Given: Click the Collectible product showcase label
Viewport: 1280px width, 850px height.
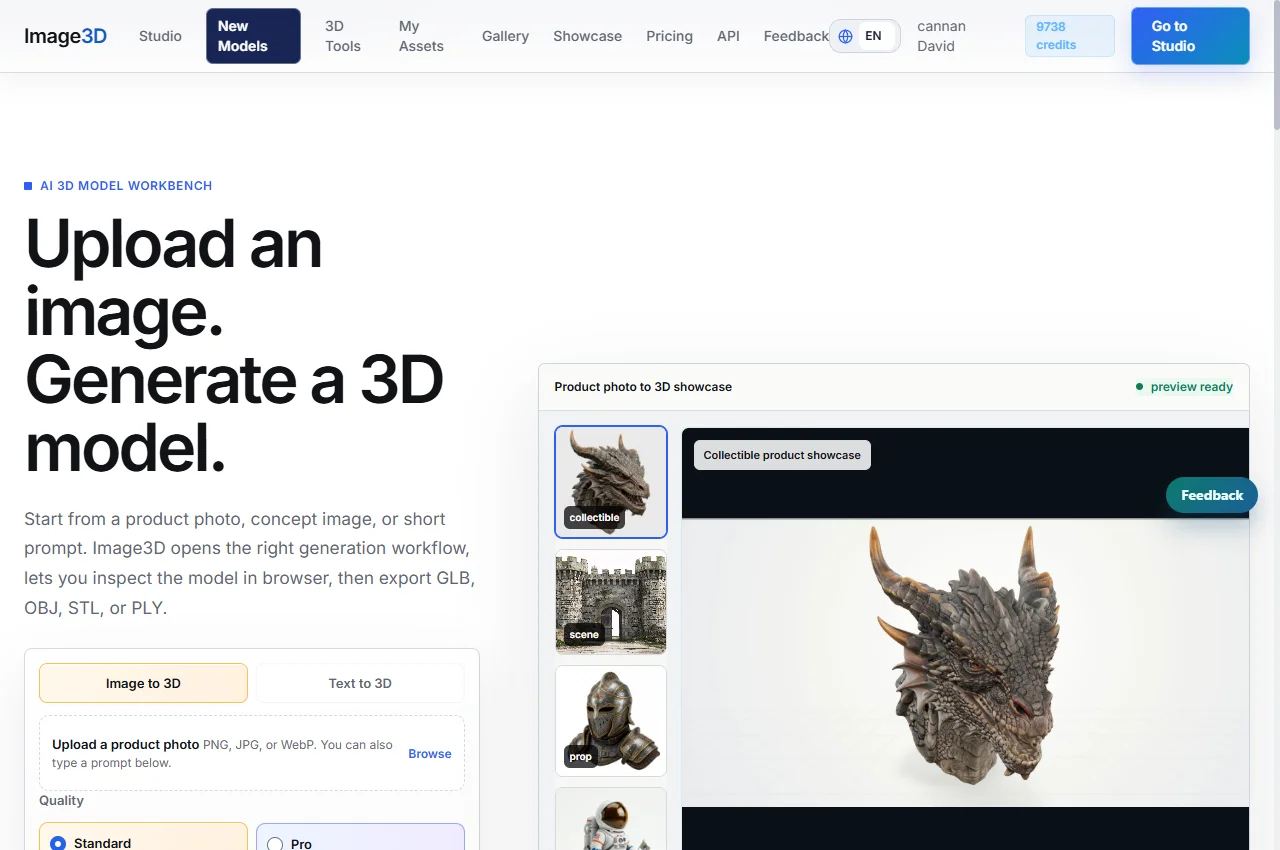Looking at the screenshot, I should coord(782,455).
